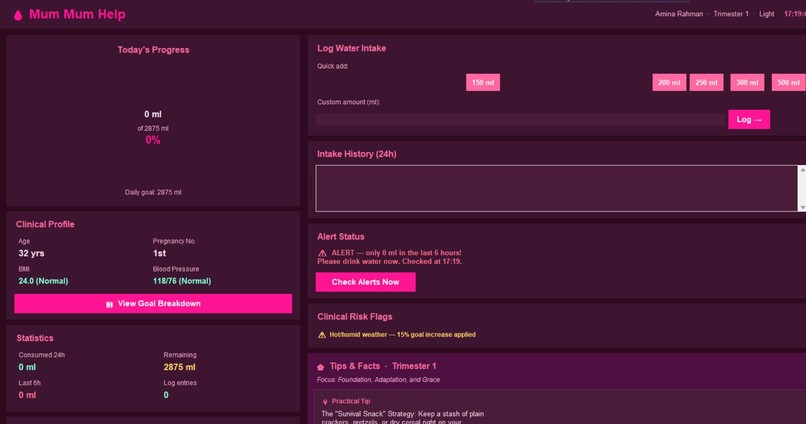Click the Amina Rahman user name
Image resolution: width=806 pixels, height=424 pixels.
tap(679, 14)
